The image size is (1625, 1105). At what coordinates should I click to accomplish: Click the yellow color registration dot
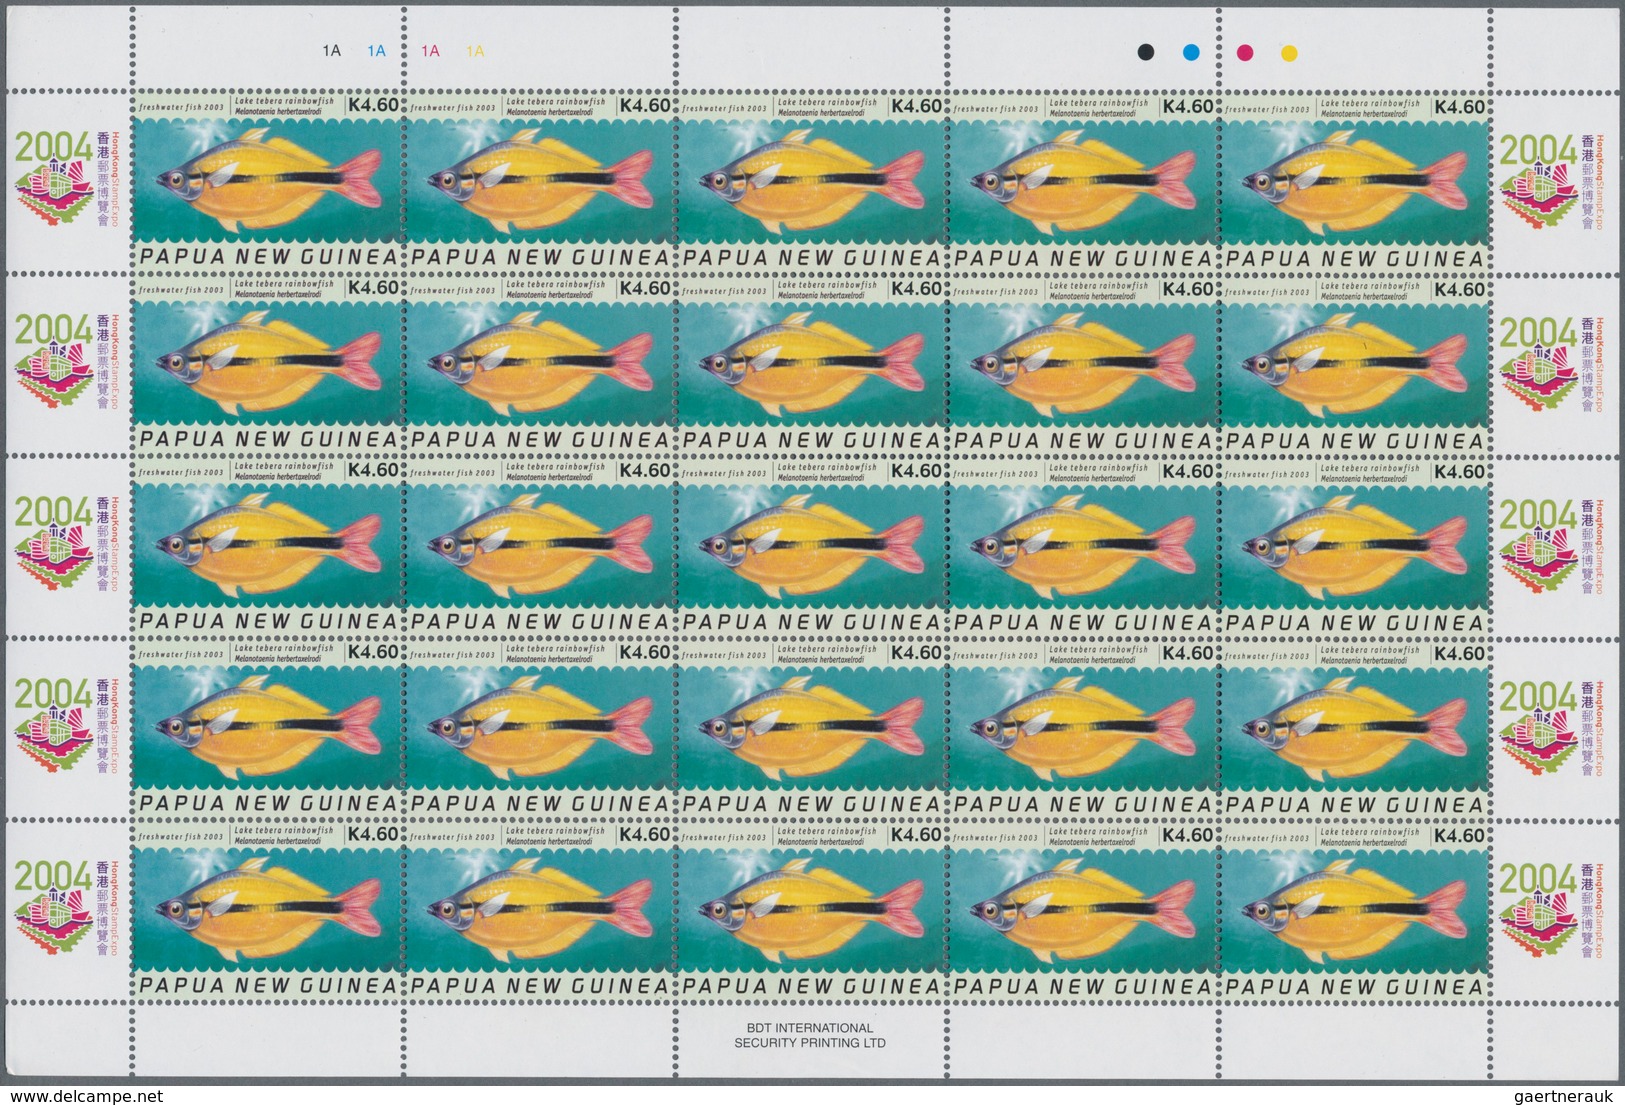(x=1289, y=52)
